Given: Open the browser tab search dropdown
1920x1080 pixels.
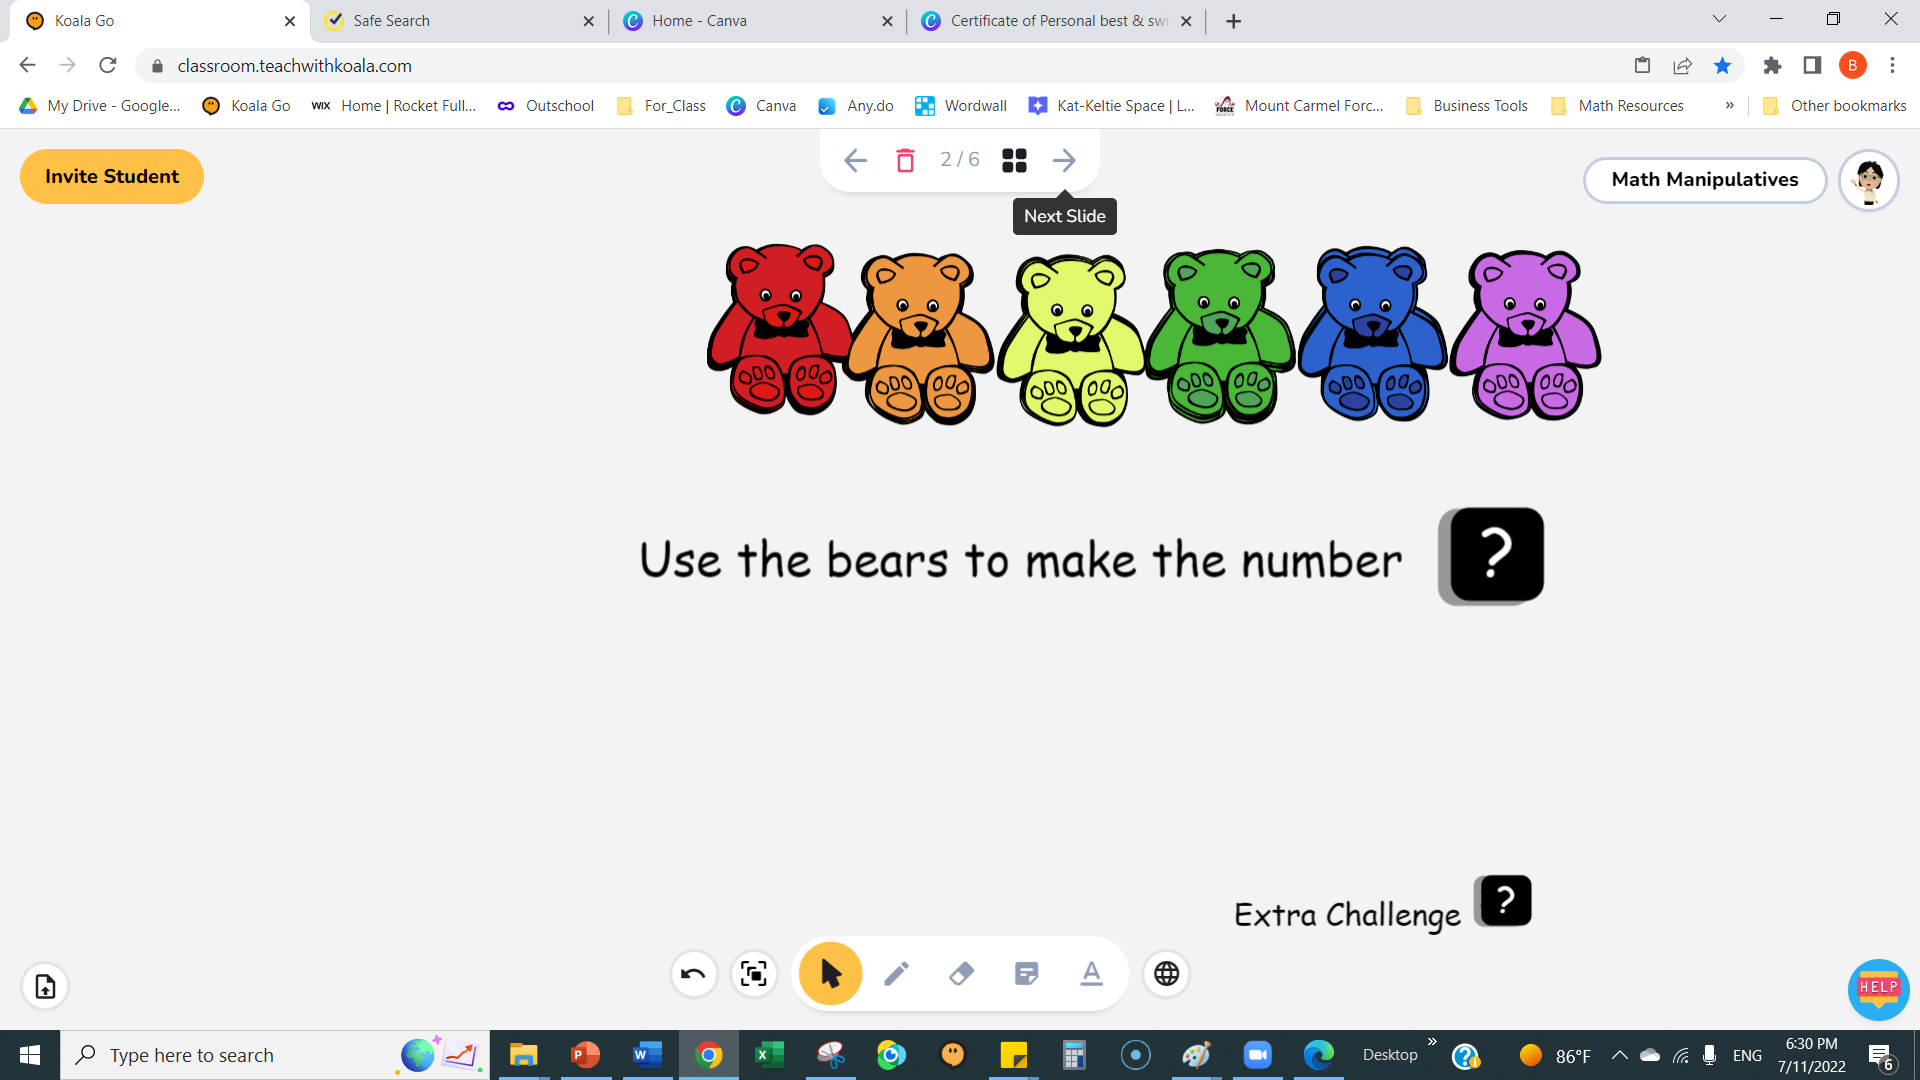Looking at the screenshot, I should click(x=1717, y=18).
